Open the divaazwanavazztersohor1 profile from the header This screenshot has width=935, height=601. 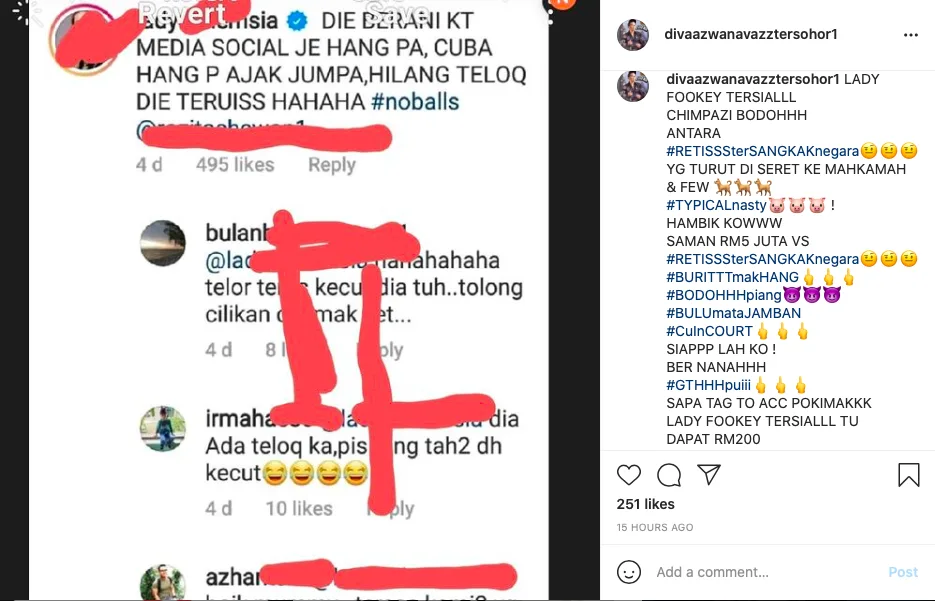(x=751, y=35)
